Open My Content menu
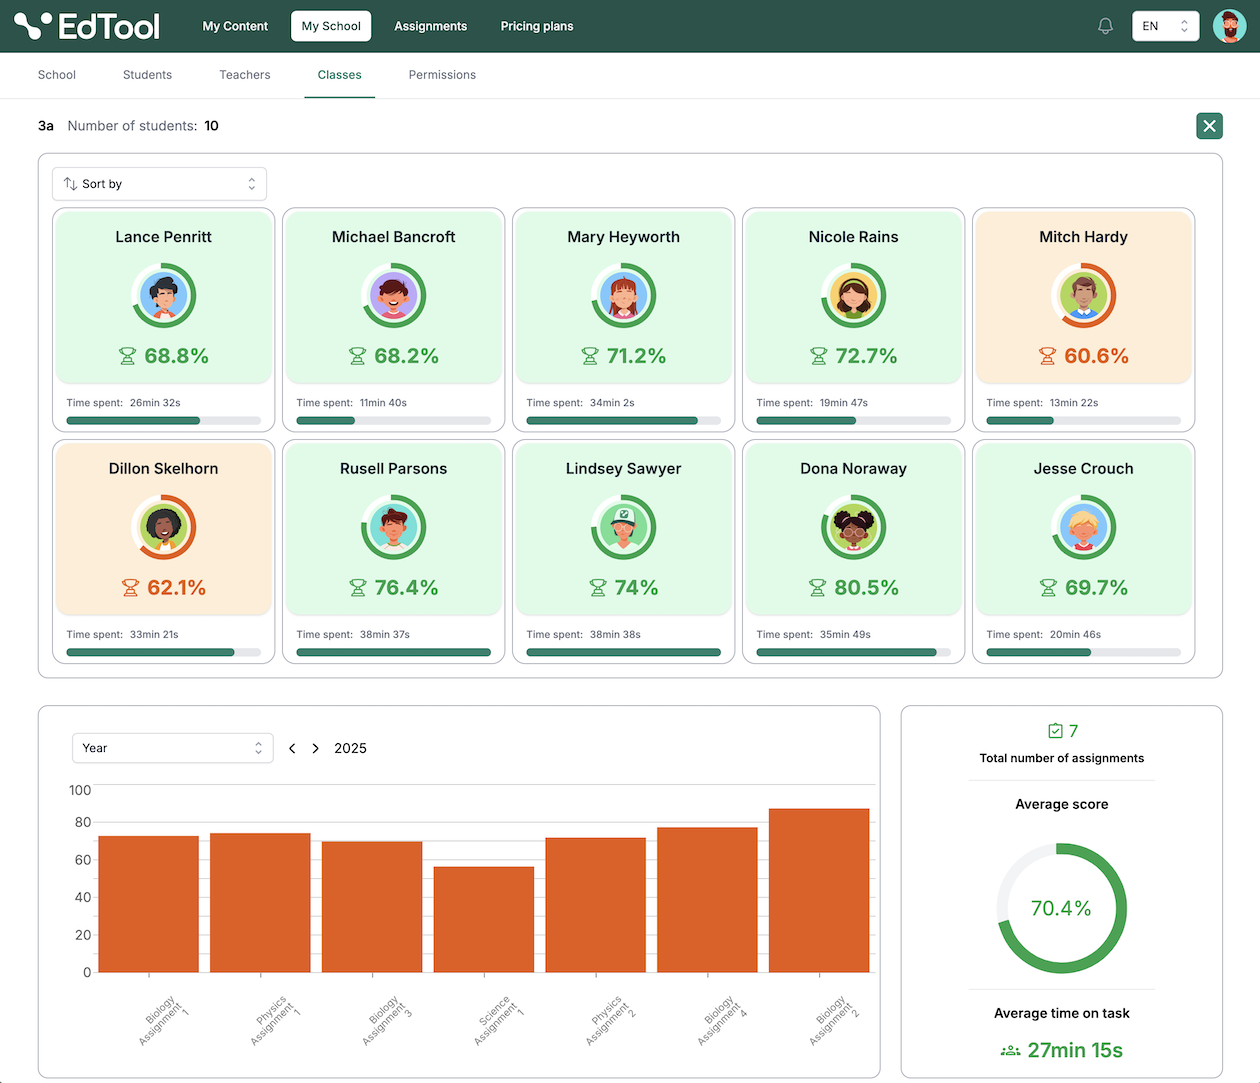Image resolution: width=1260 pixels, height=1083 pixels. tap(235, 26)
